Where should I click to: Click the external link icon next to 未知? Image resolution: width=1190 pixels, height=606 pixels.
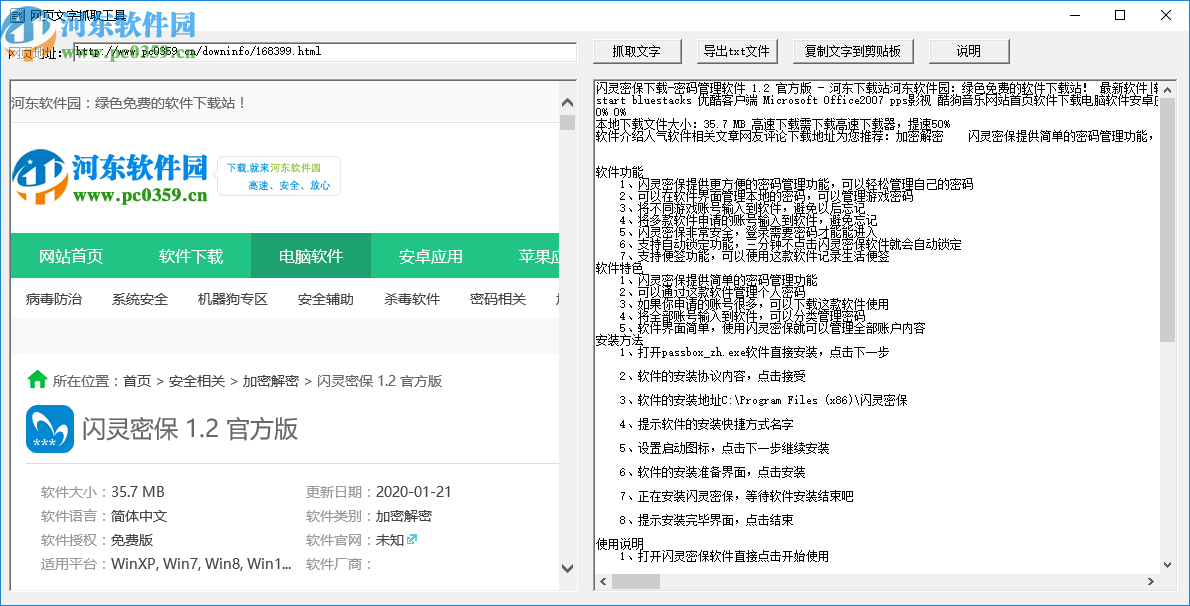coord(411,538)
